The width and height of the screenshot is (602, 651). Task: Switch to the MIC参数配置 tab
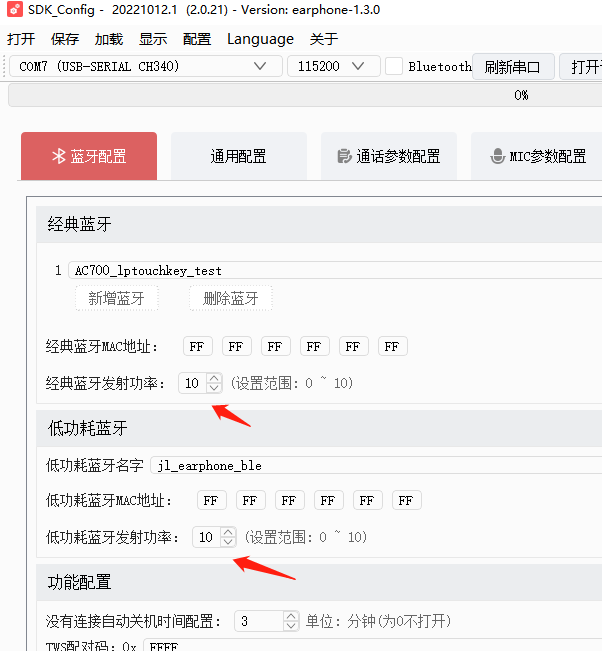click(x=538, y=156)
